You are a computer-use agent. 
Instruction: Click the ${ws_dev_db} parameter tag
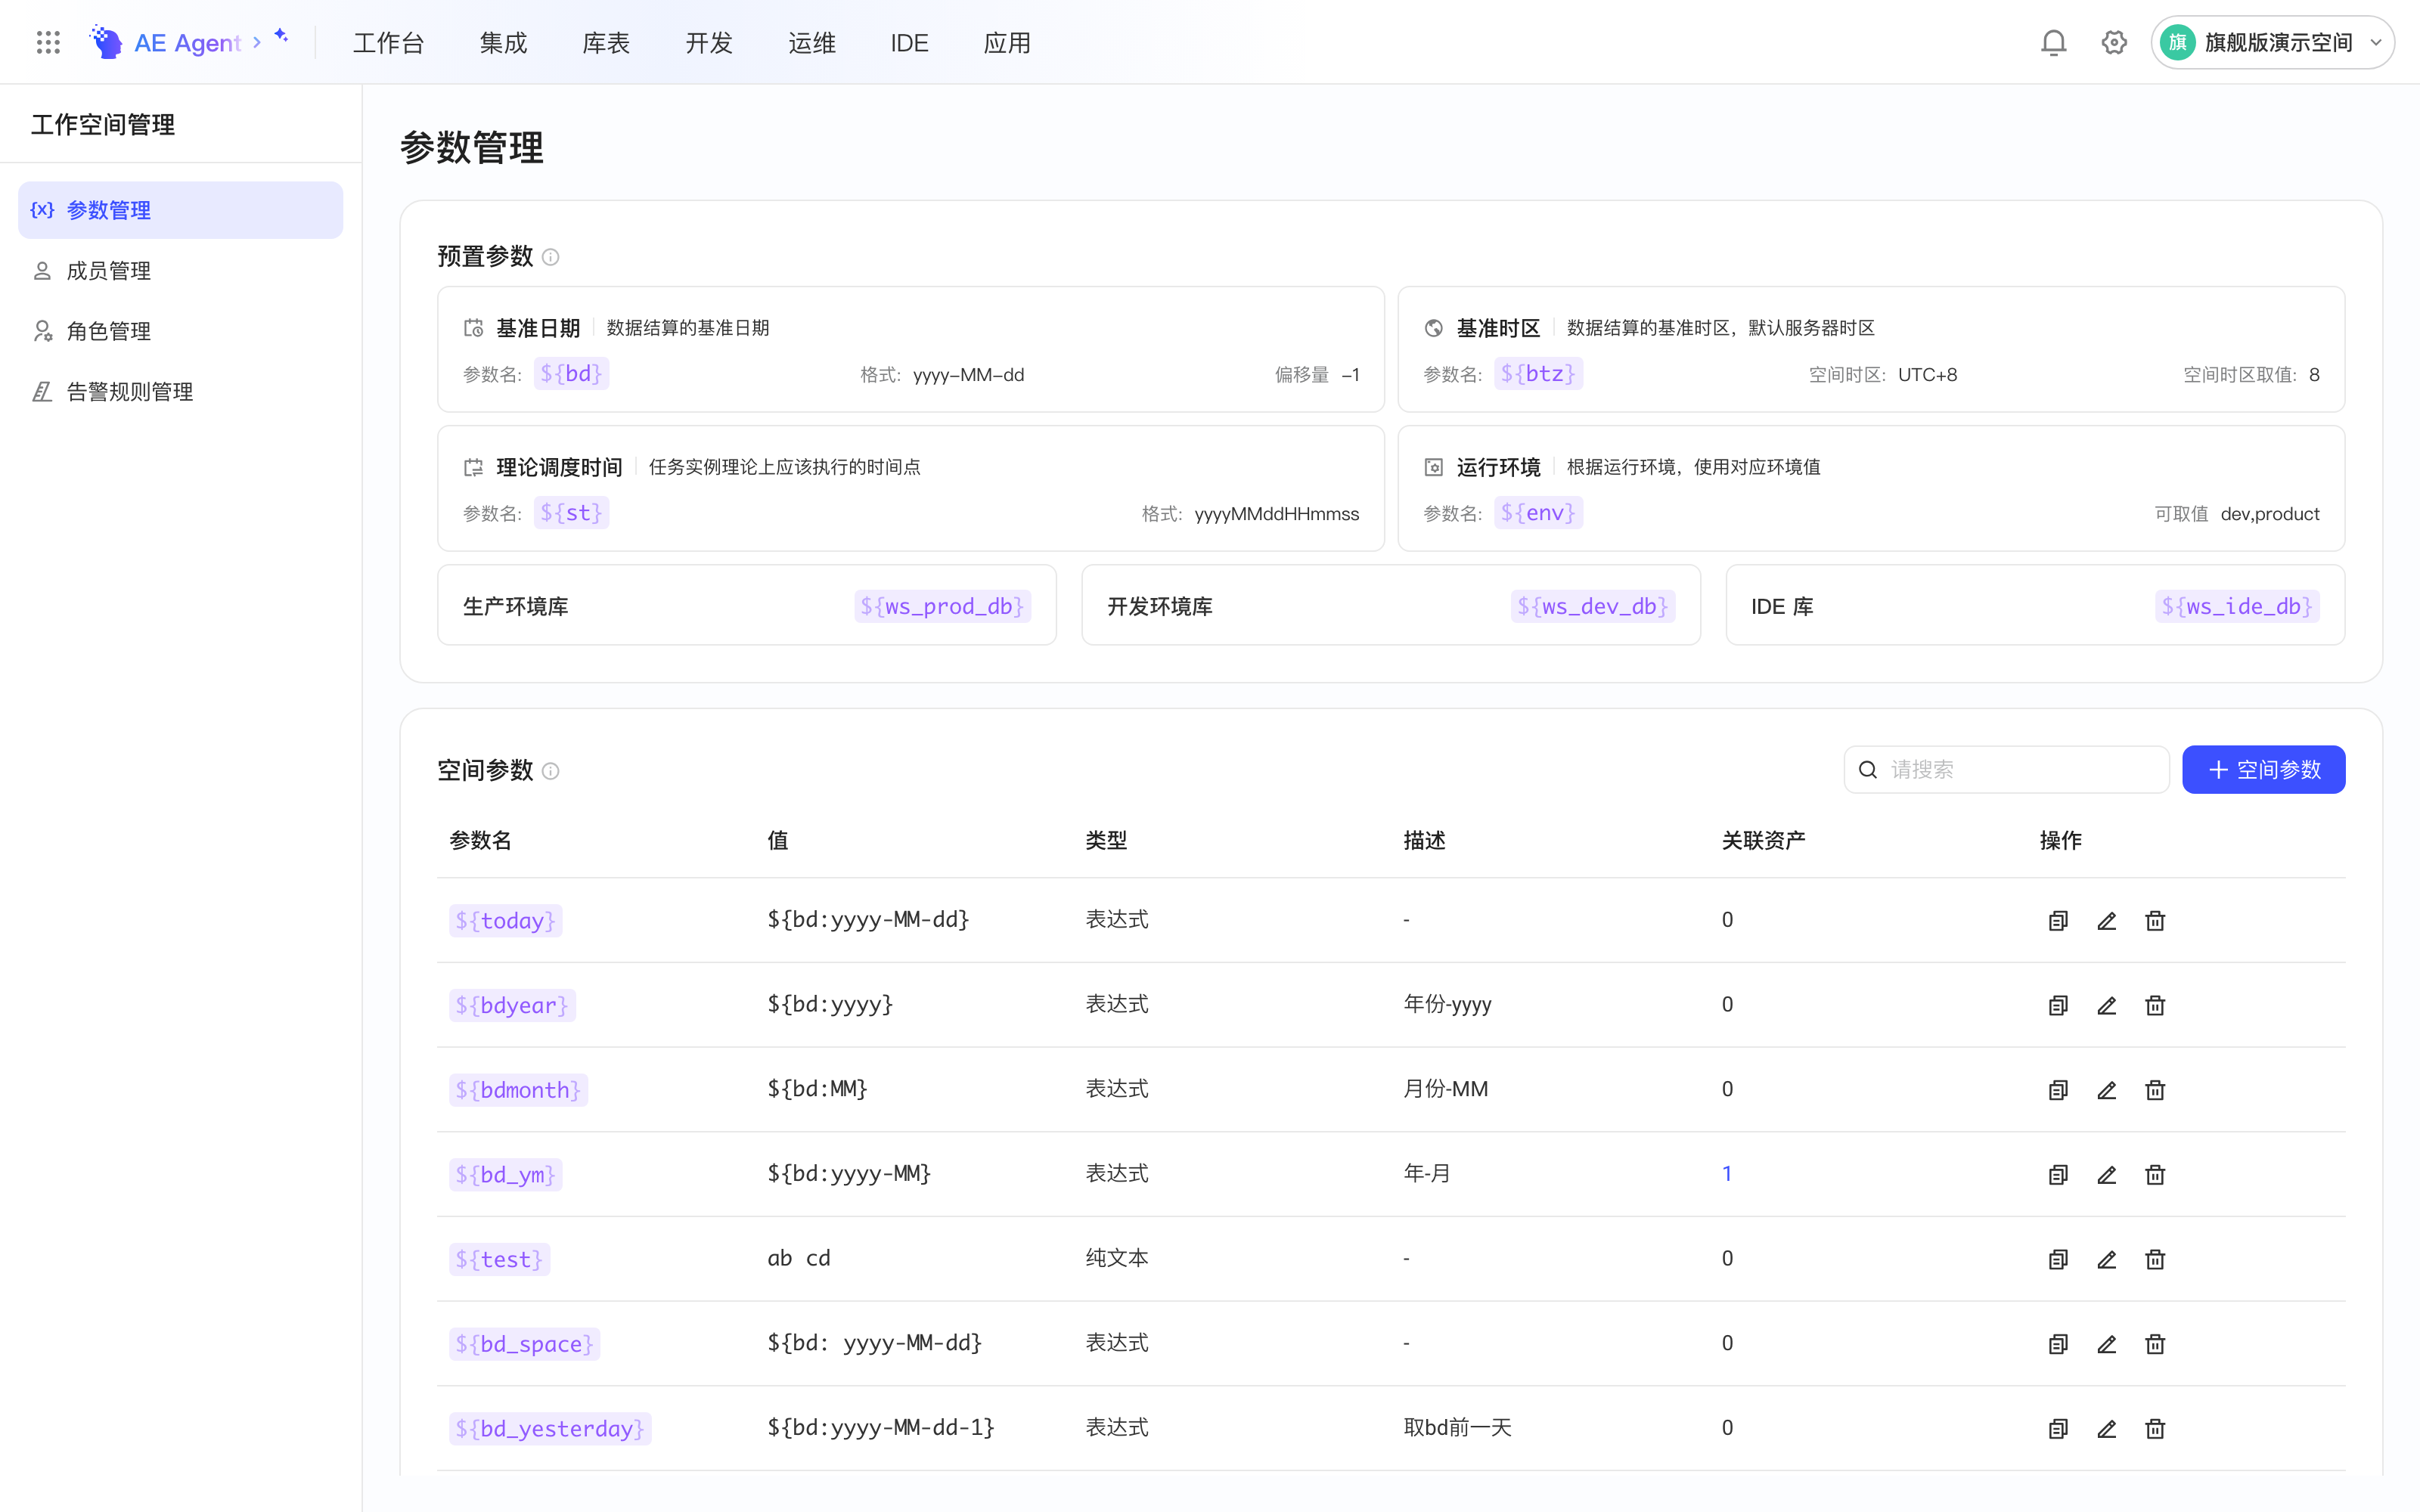(1593, 606)
